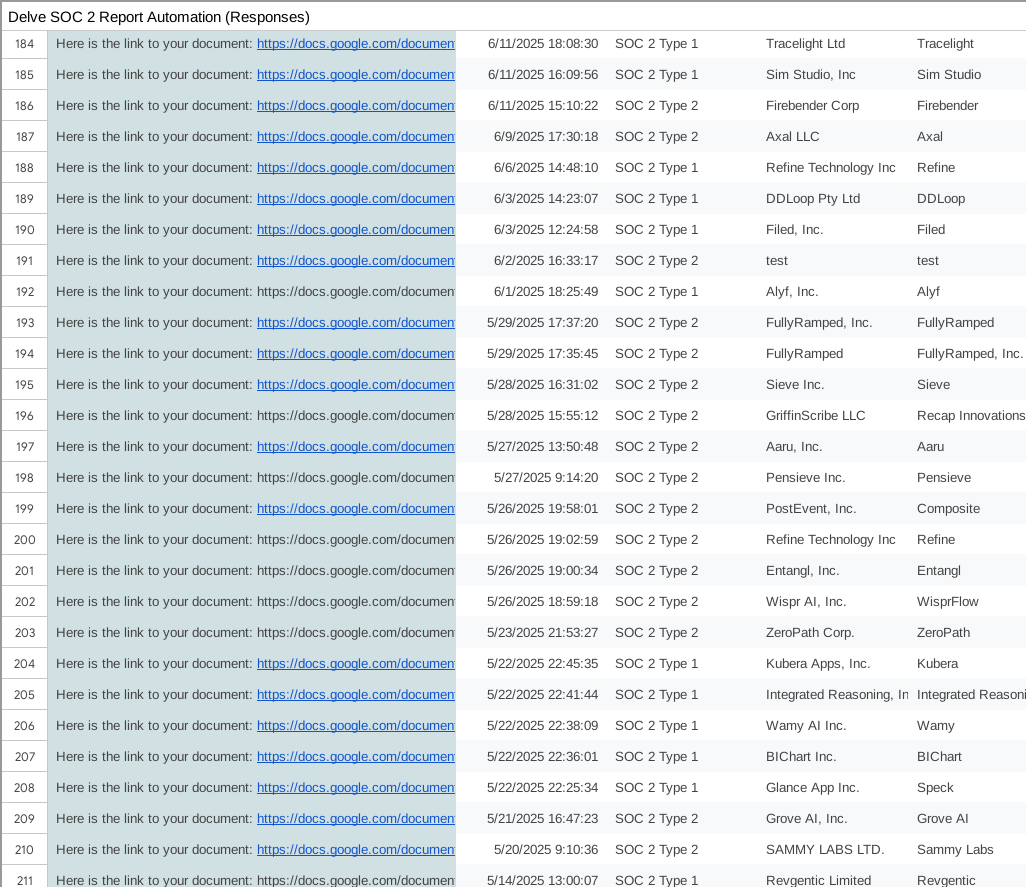This screenshot has width=1026, height=887.
Task: Select cell 'Filed, Inc.'
Action: pyautogui.click(x=794, y=230)
